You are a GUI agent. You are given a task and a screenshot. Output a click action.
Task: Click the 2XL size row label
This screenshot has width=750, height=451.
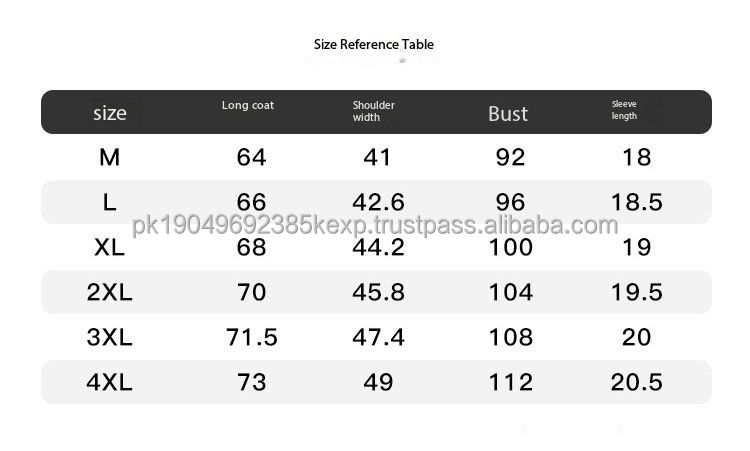pyautogui.click(x=110, y=292)
